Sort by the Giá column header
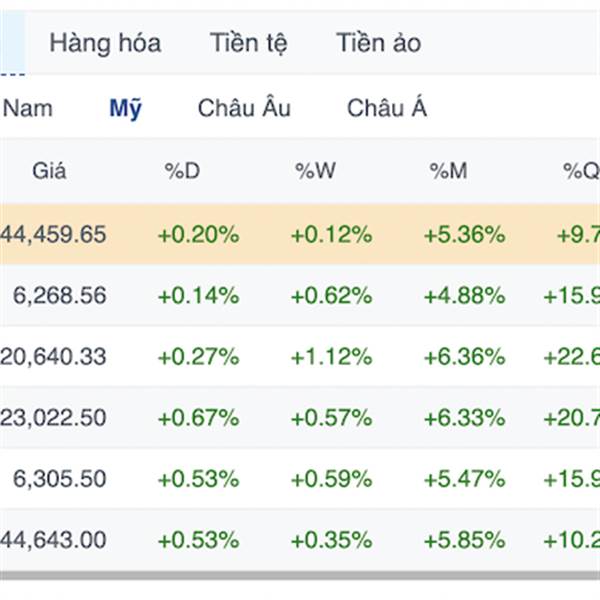This screenshot has width=600, height=600. (49, 171)
